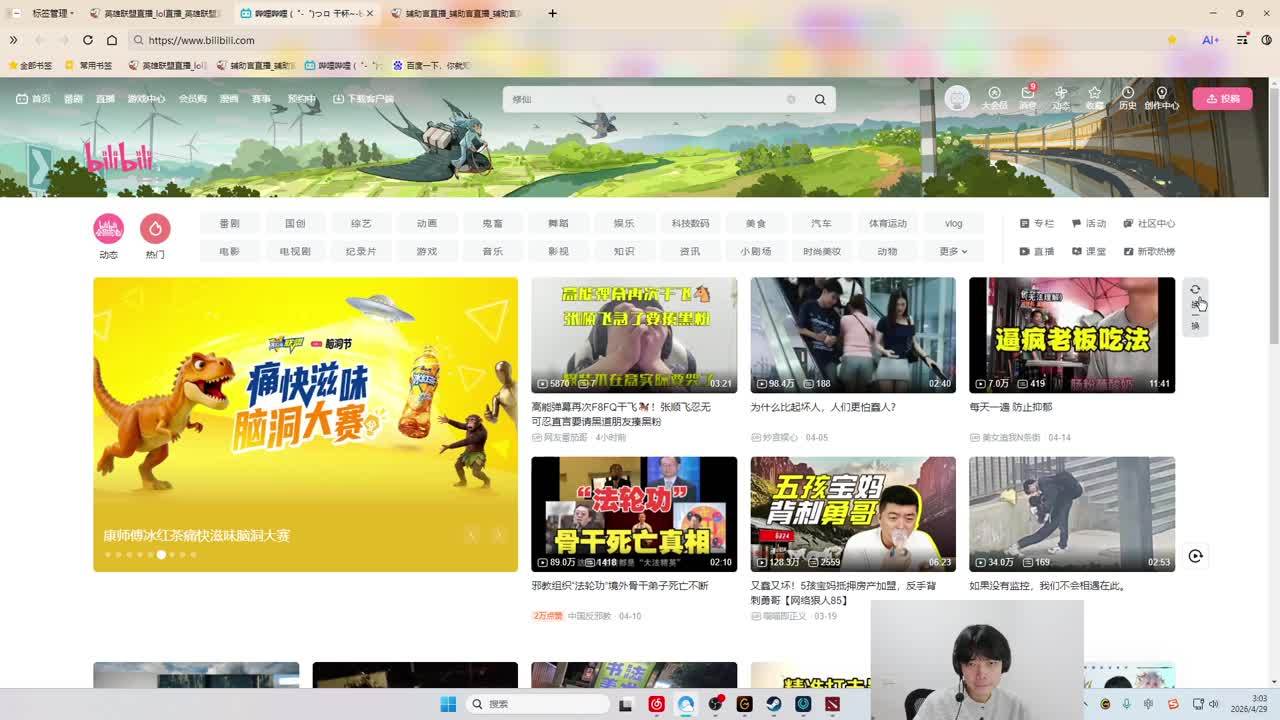1280x720 pixels.
Task: Open the 下载客户端 download link
Action: pos(364,99)
